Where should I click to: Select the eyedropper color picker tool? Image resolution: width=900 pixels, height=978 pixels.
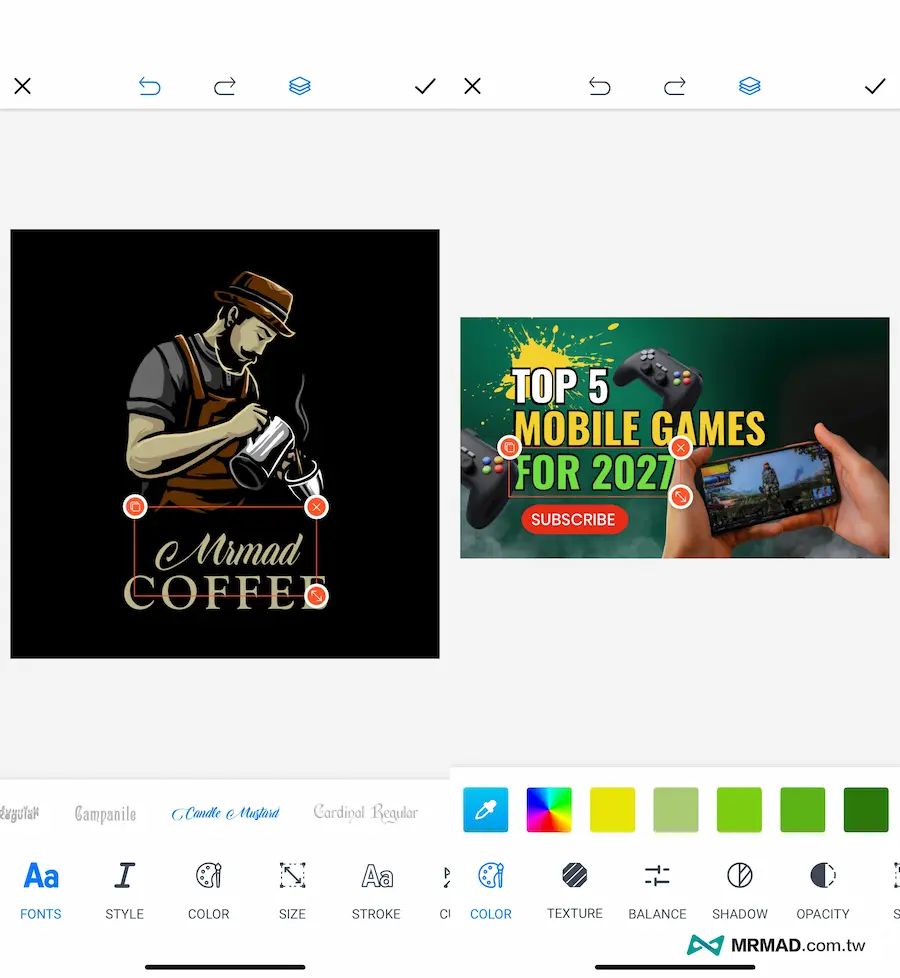486,810
